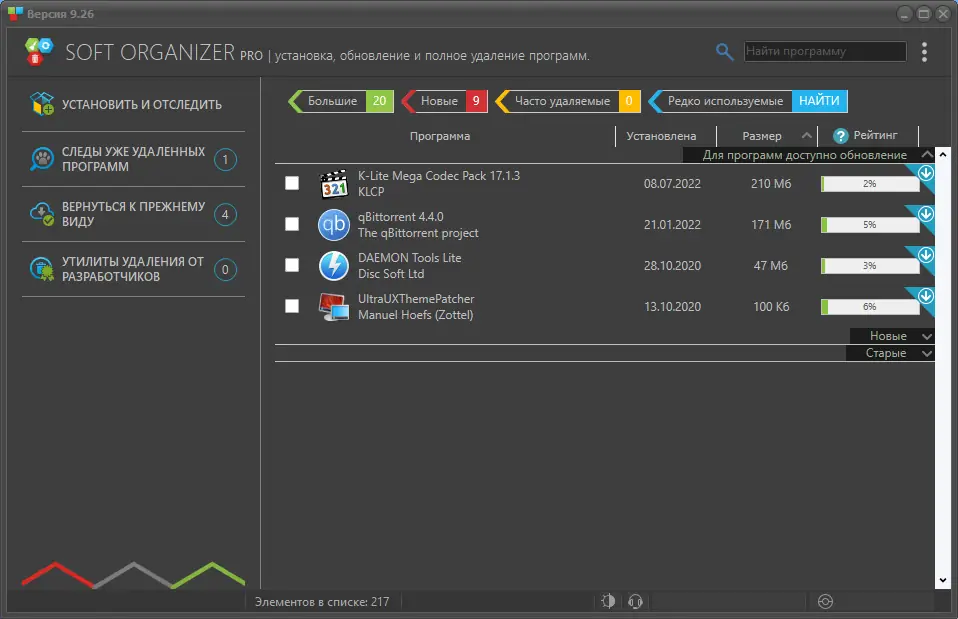Click the cloud restore icon in sidebar

(x=42, y=214)
